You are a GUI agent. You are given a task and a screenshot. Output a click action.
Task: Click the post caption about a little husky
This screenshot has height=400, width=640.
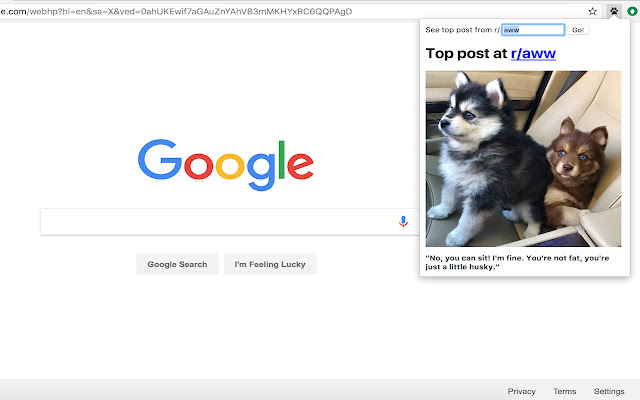(517, 262)
